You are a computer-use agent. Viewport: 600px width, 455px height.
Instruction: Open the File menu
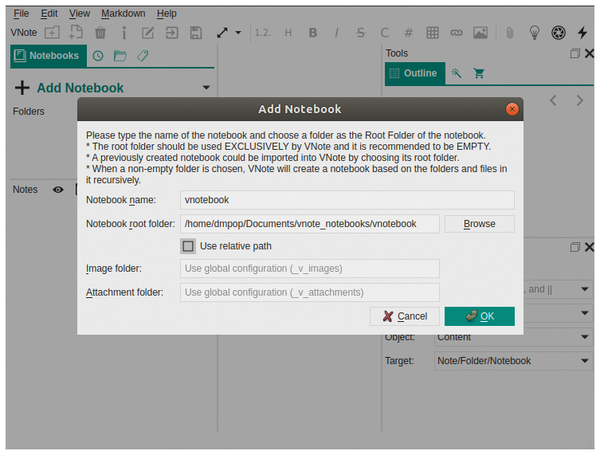21,14
